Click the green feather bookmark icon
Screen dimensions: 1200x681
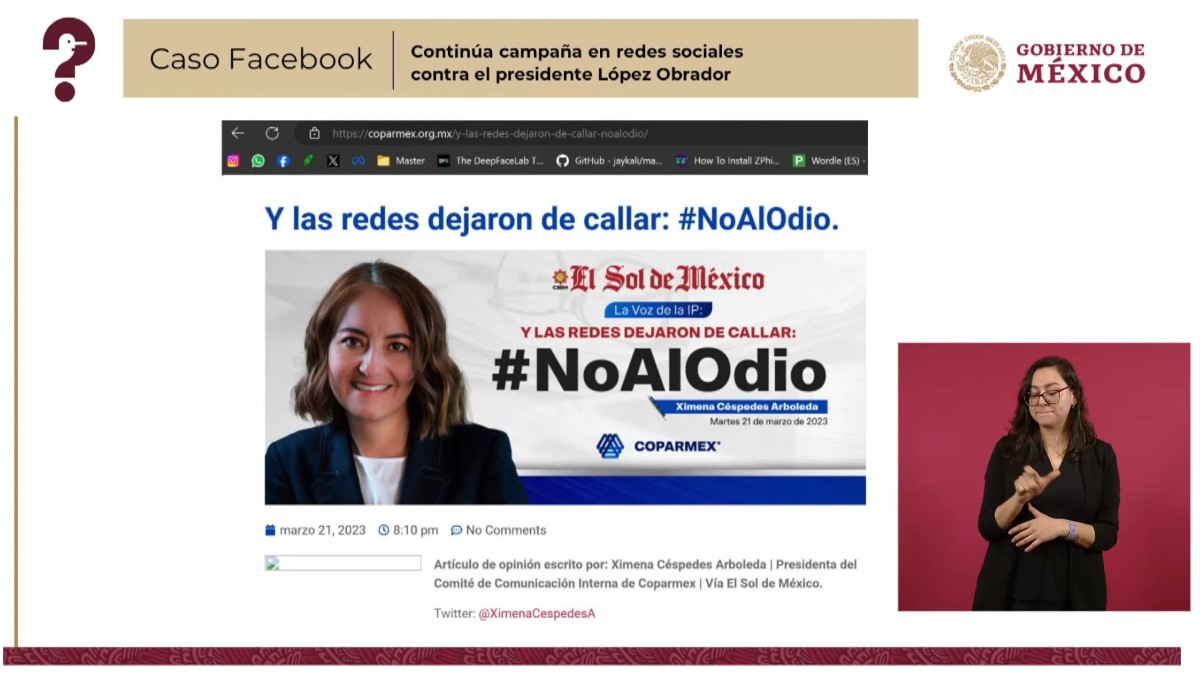[x=309, y=160]
